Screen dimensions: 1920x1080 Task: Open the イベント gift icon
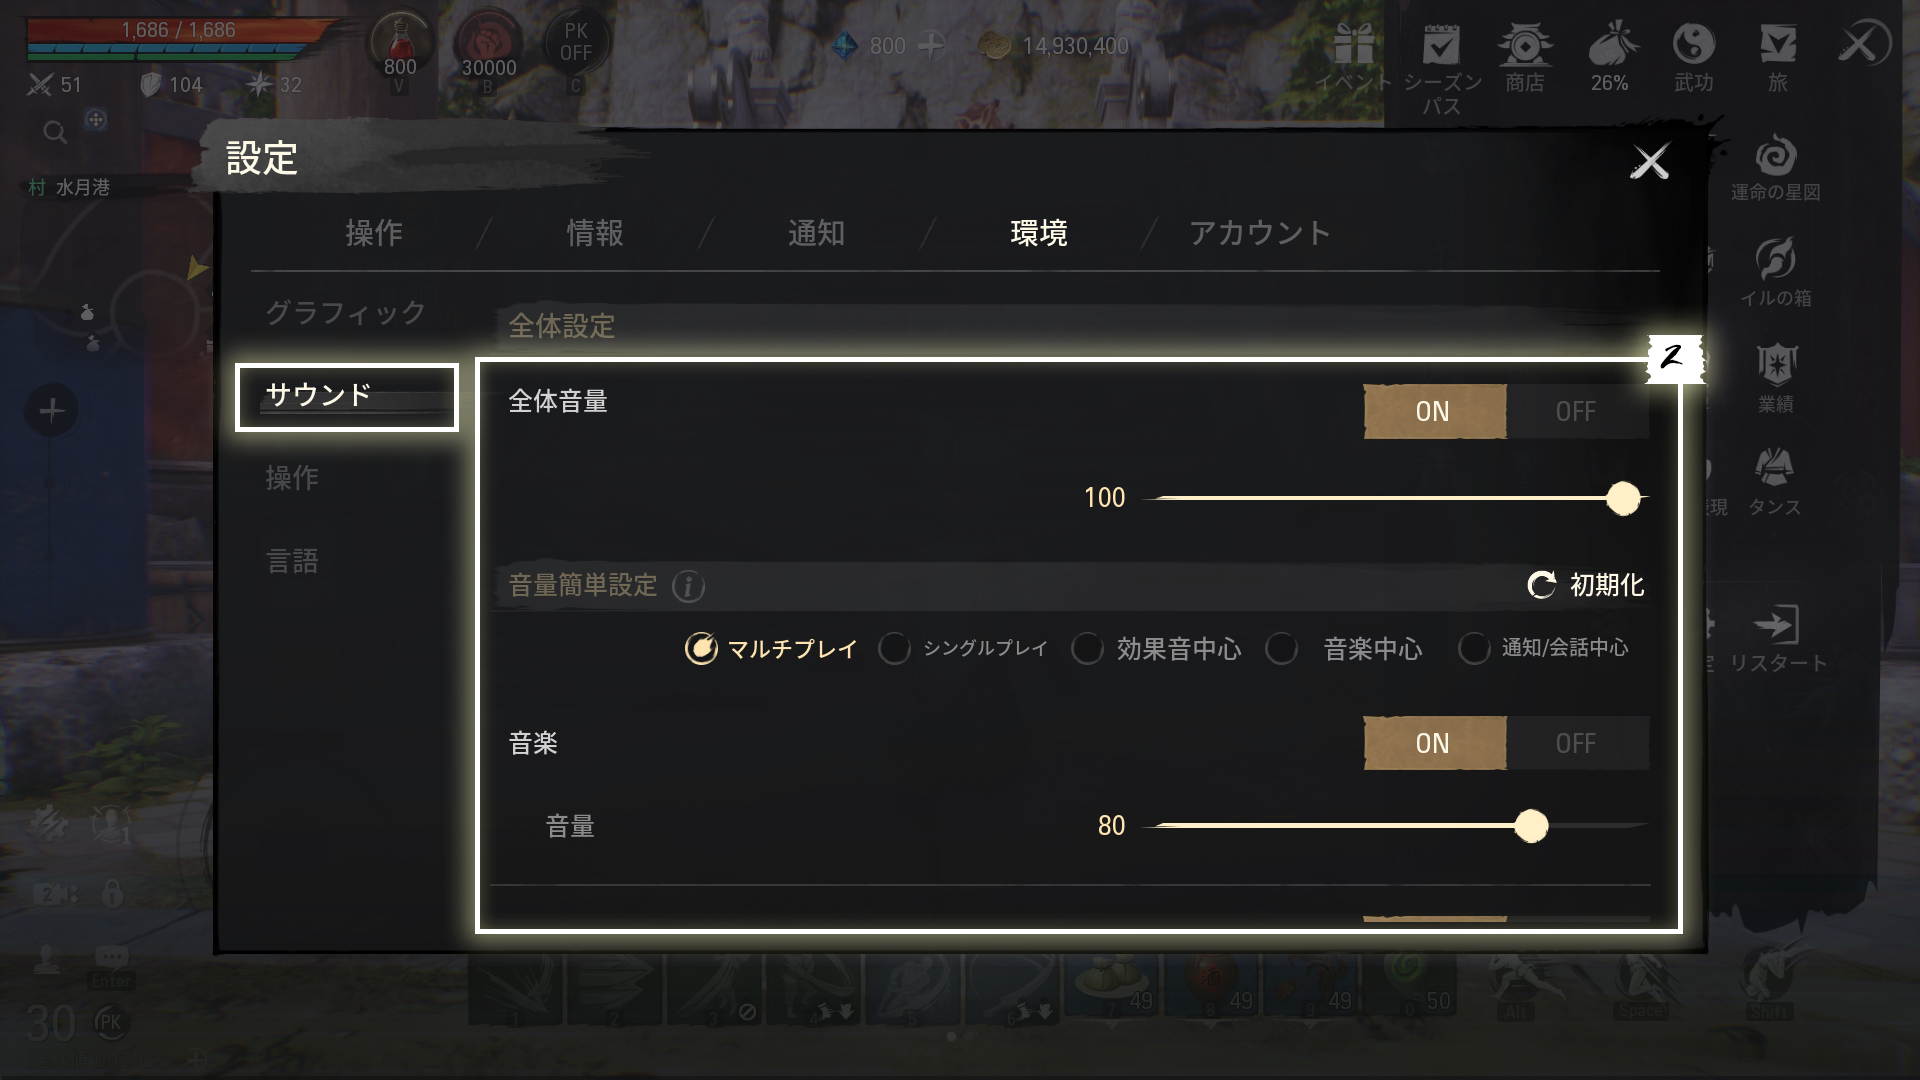tap(1354, 45)
